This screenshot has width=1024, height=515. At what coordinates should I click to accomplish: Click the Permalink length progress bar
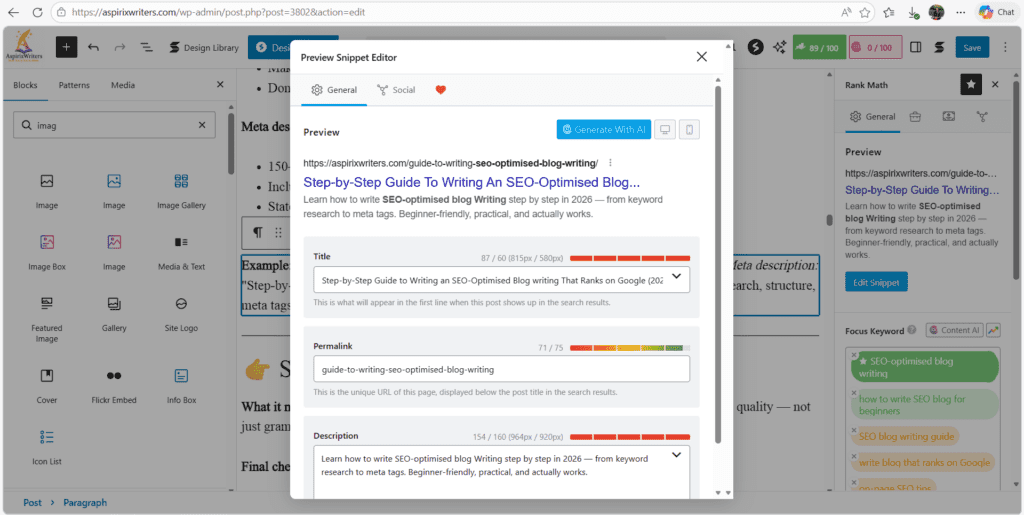pos(630,348)
